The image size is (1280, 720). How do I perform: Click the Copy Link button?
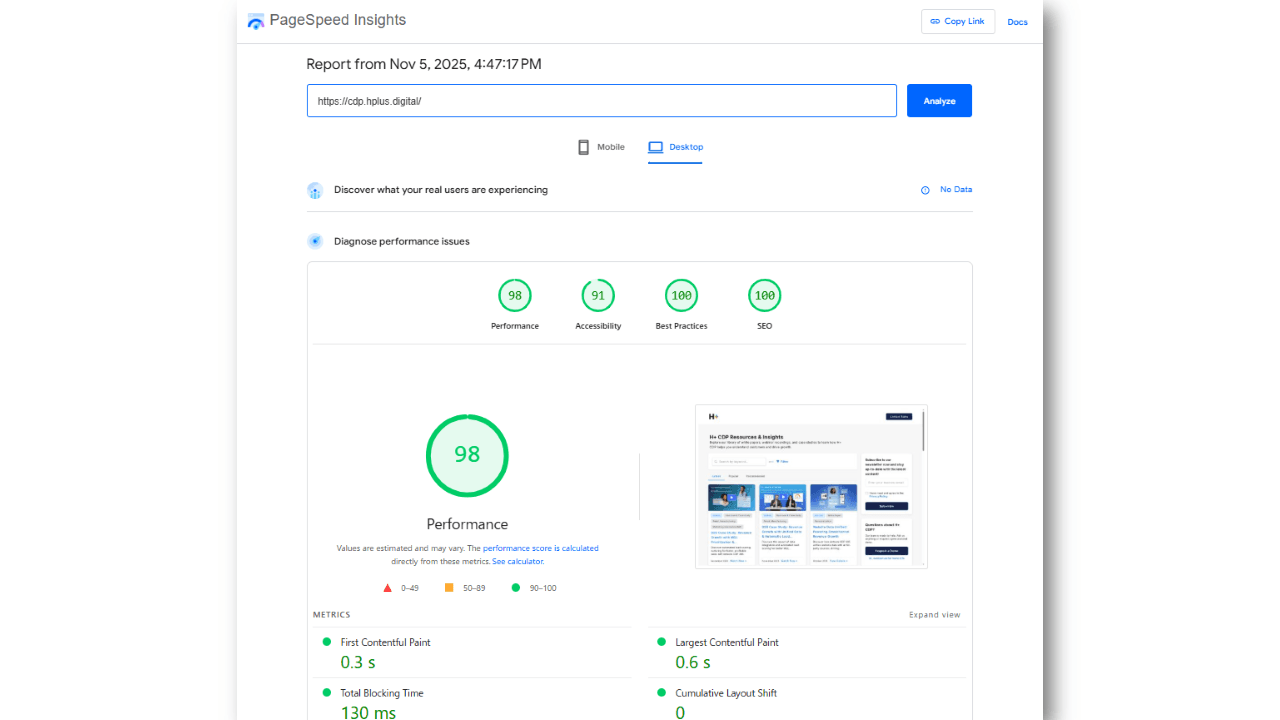[x=957, y=22]
